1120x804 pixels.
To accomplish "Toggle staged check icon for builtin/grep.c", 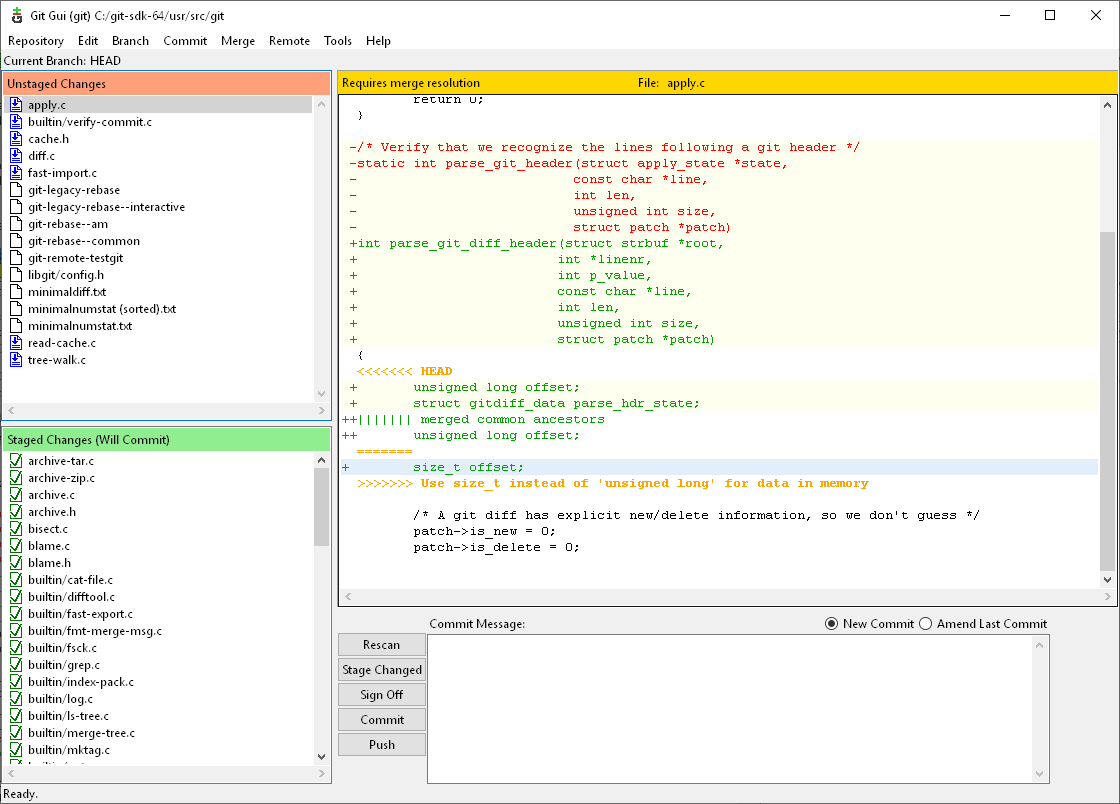I will [16, 665].
